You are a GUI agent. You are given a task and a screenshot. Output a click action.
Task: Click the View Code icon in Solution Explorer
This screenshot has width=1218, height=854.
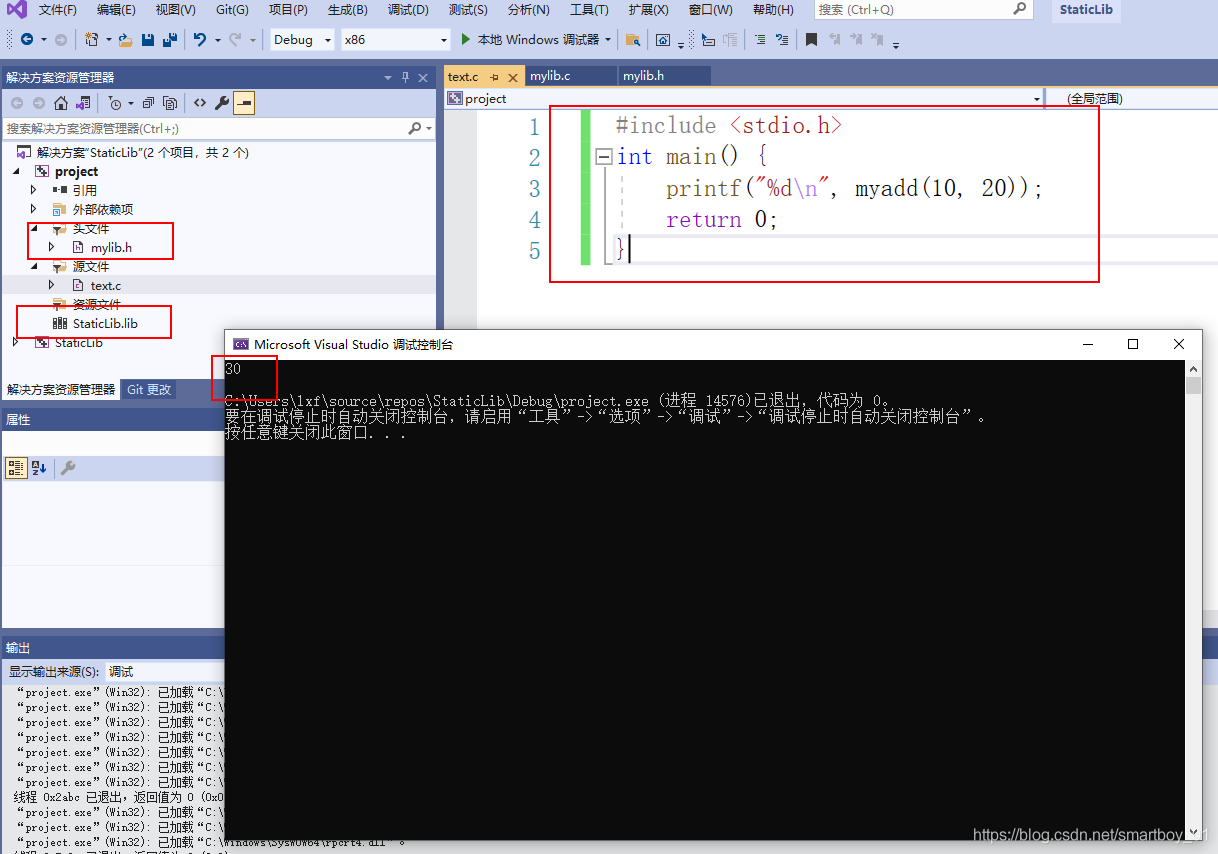tap(199, 103)
